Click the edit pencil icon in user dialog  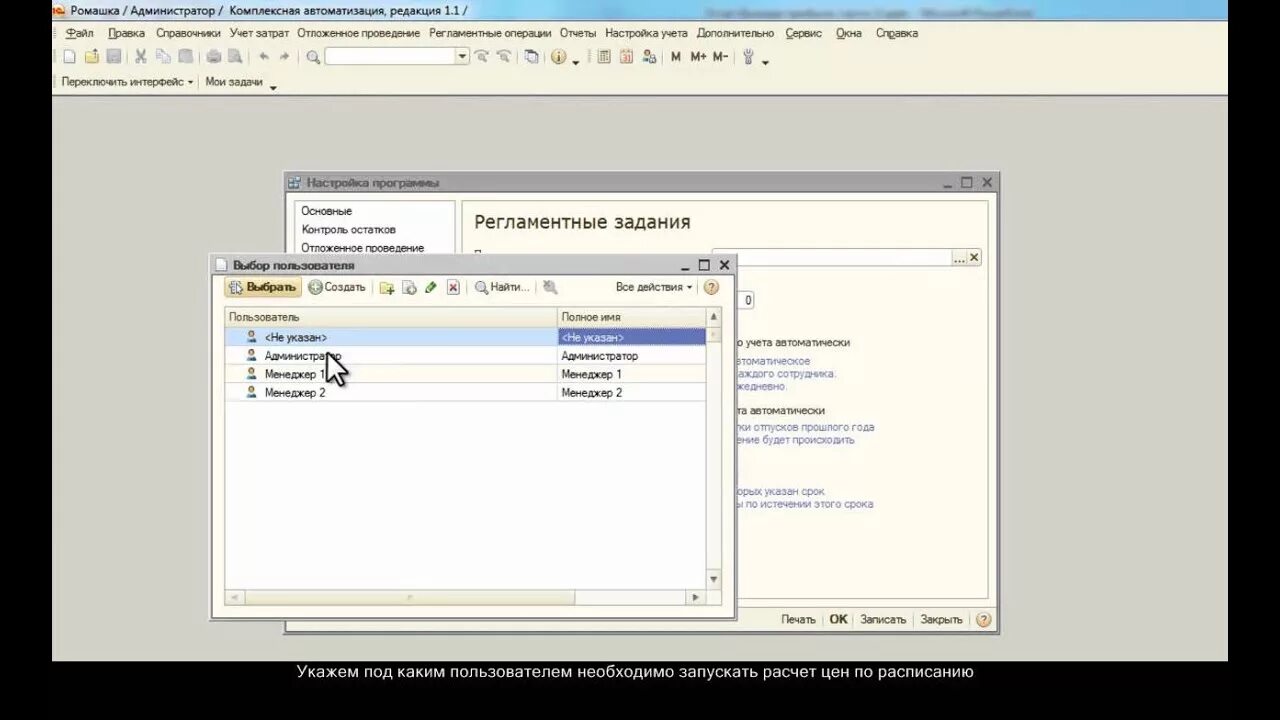pos(431,287)
